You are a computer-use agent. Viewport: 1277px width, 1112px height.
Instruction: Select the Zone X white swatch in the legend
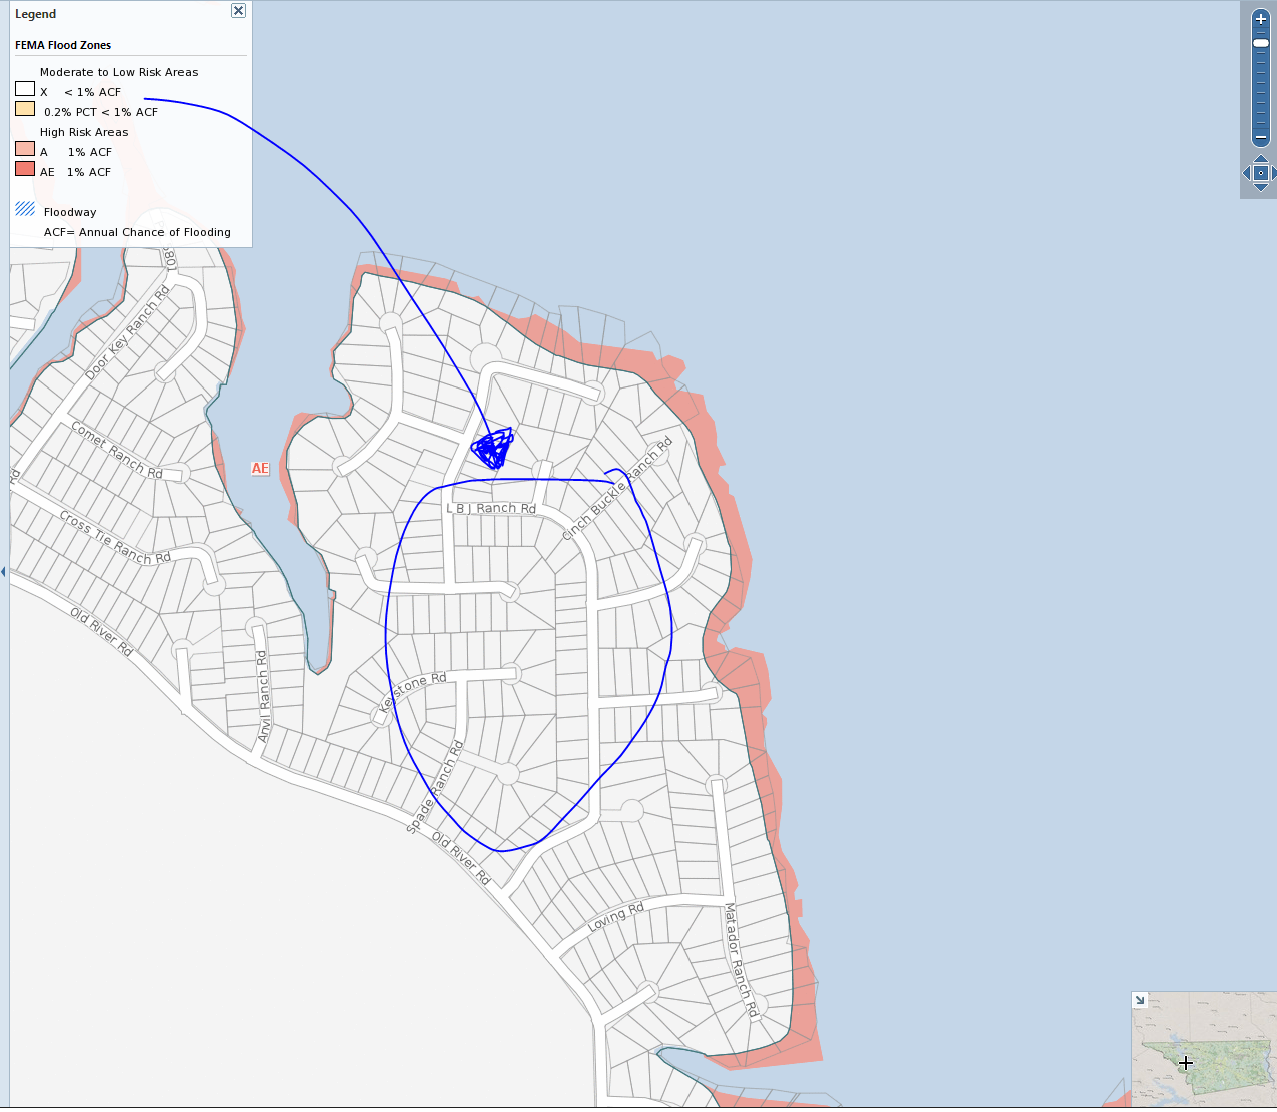click(x=24, y=88)
